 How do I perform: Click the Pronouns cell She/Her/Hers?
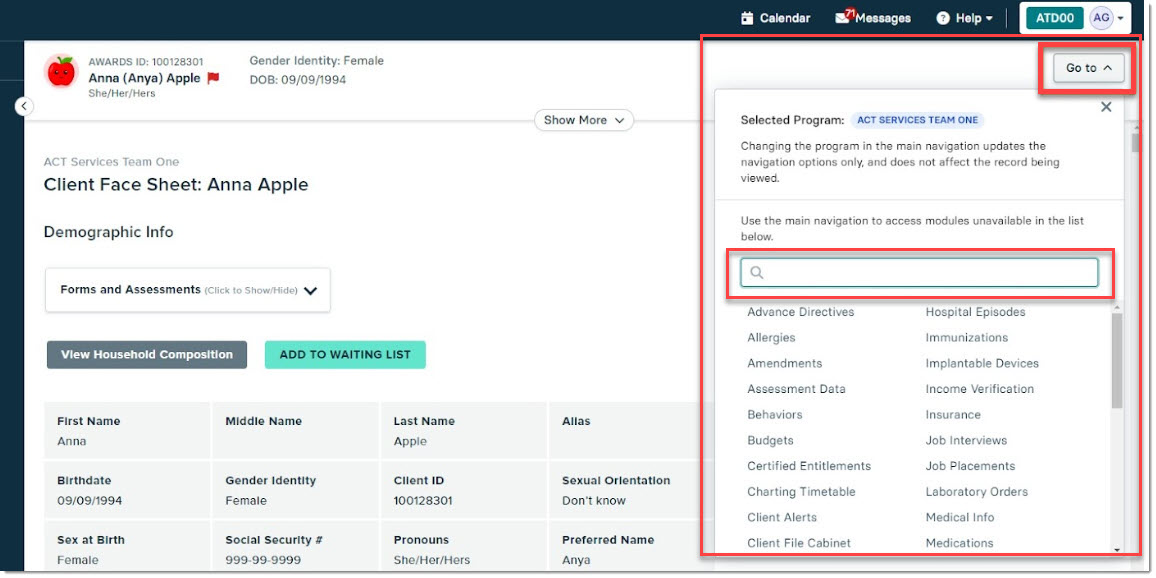tap(431, 560)
